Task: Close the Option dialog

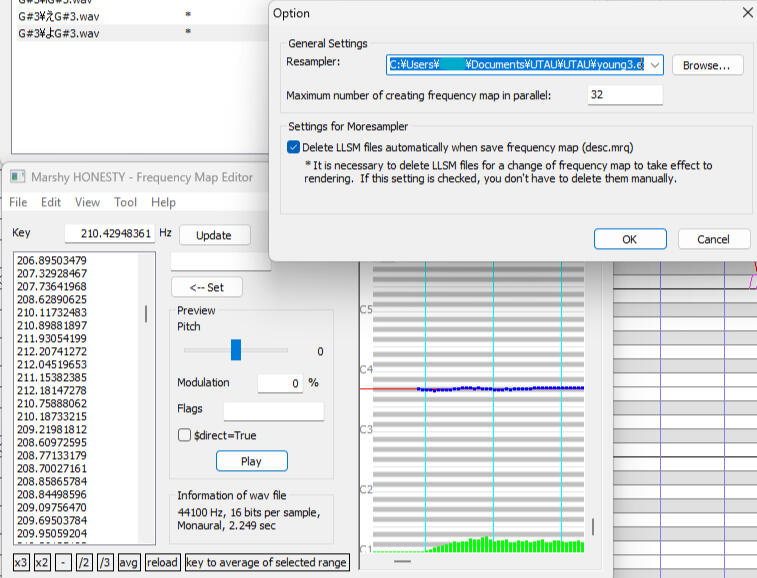Action: coord(746,13)
